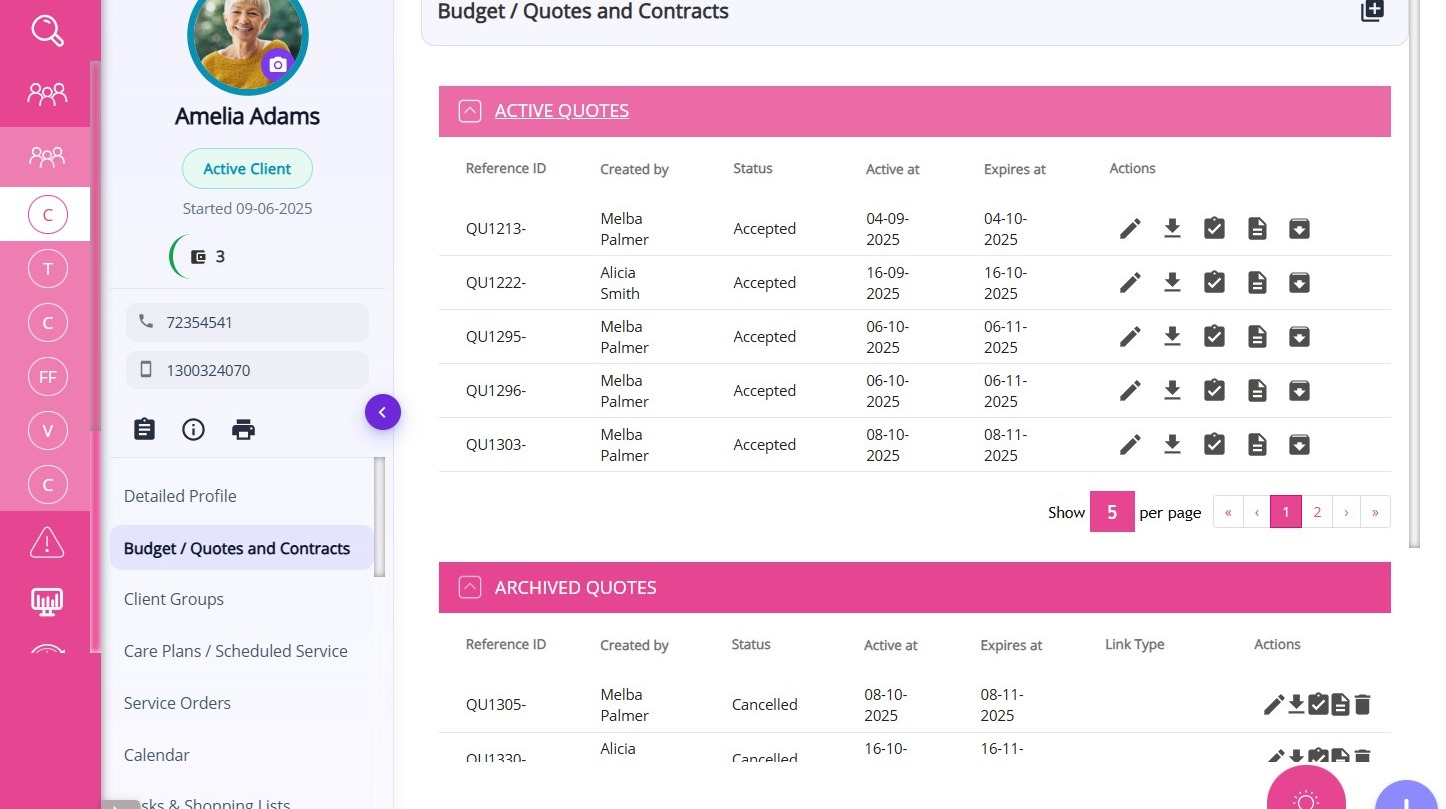Go to page 2 of active quotes

(1317, 512)
